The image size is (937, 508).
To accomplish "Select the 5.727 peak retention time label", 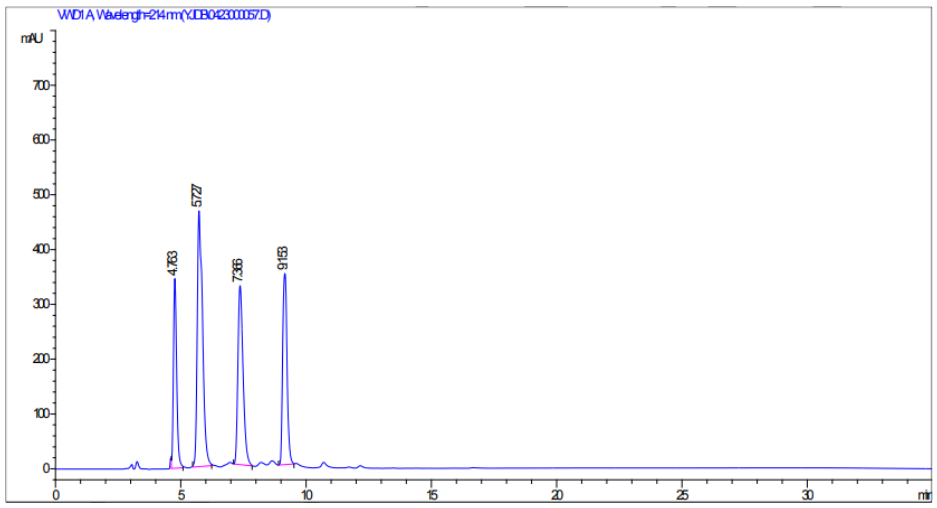I will [x=197, y=195].
